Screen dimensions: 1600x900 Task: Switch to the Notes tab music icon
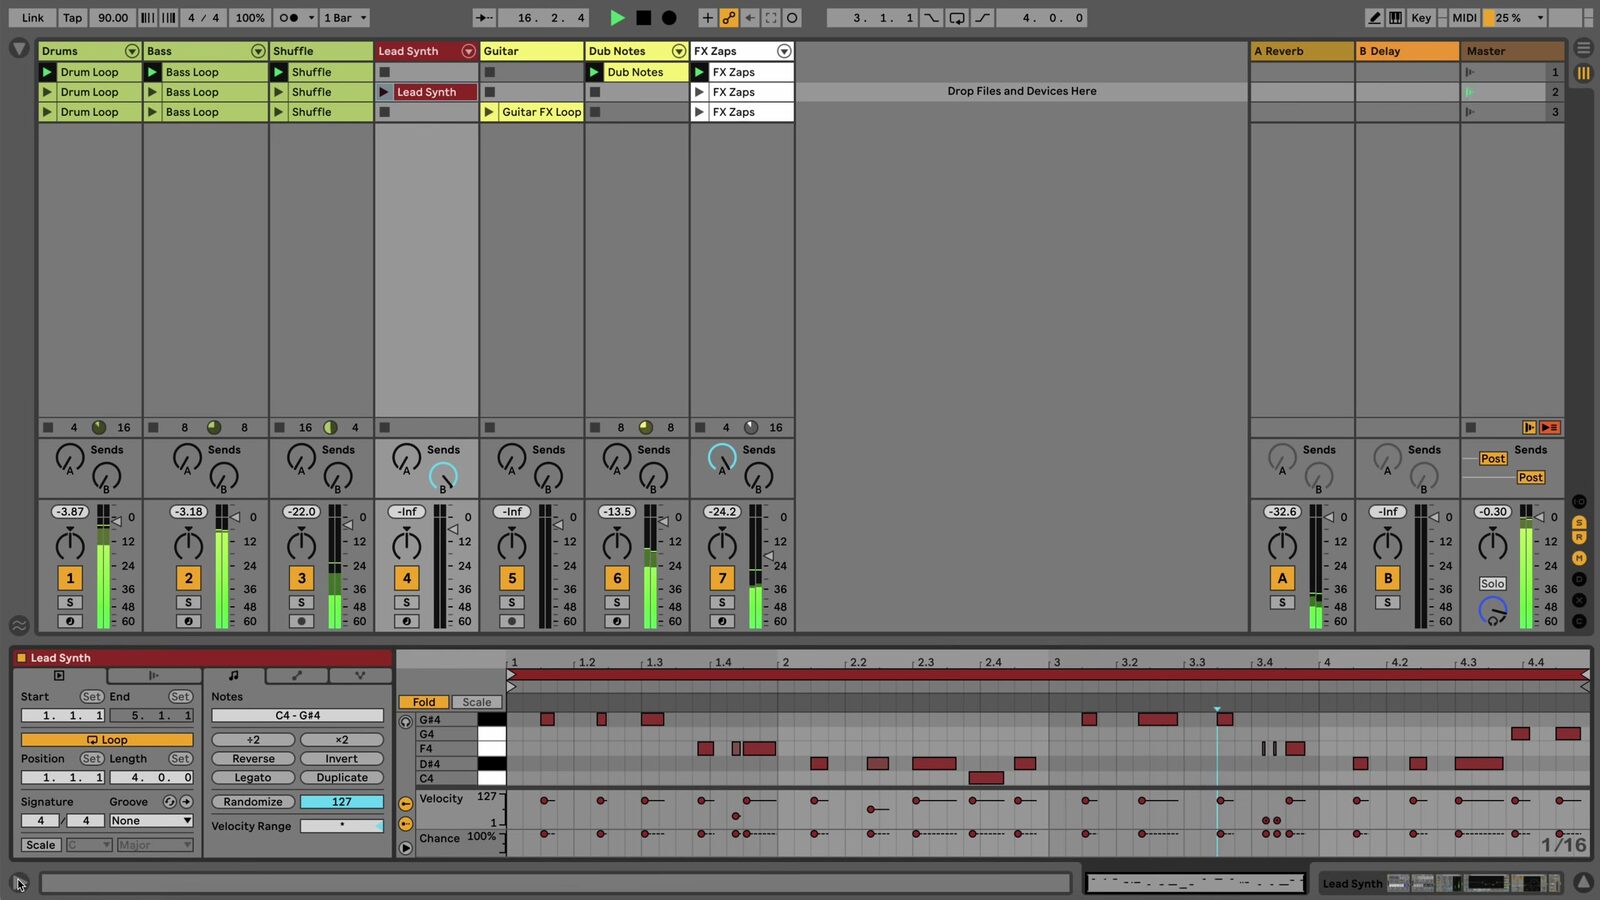(233, 676)
